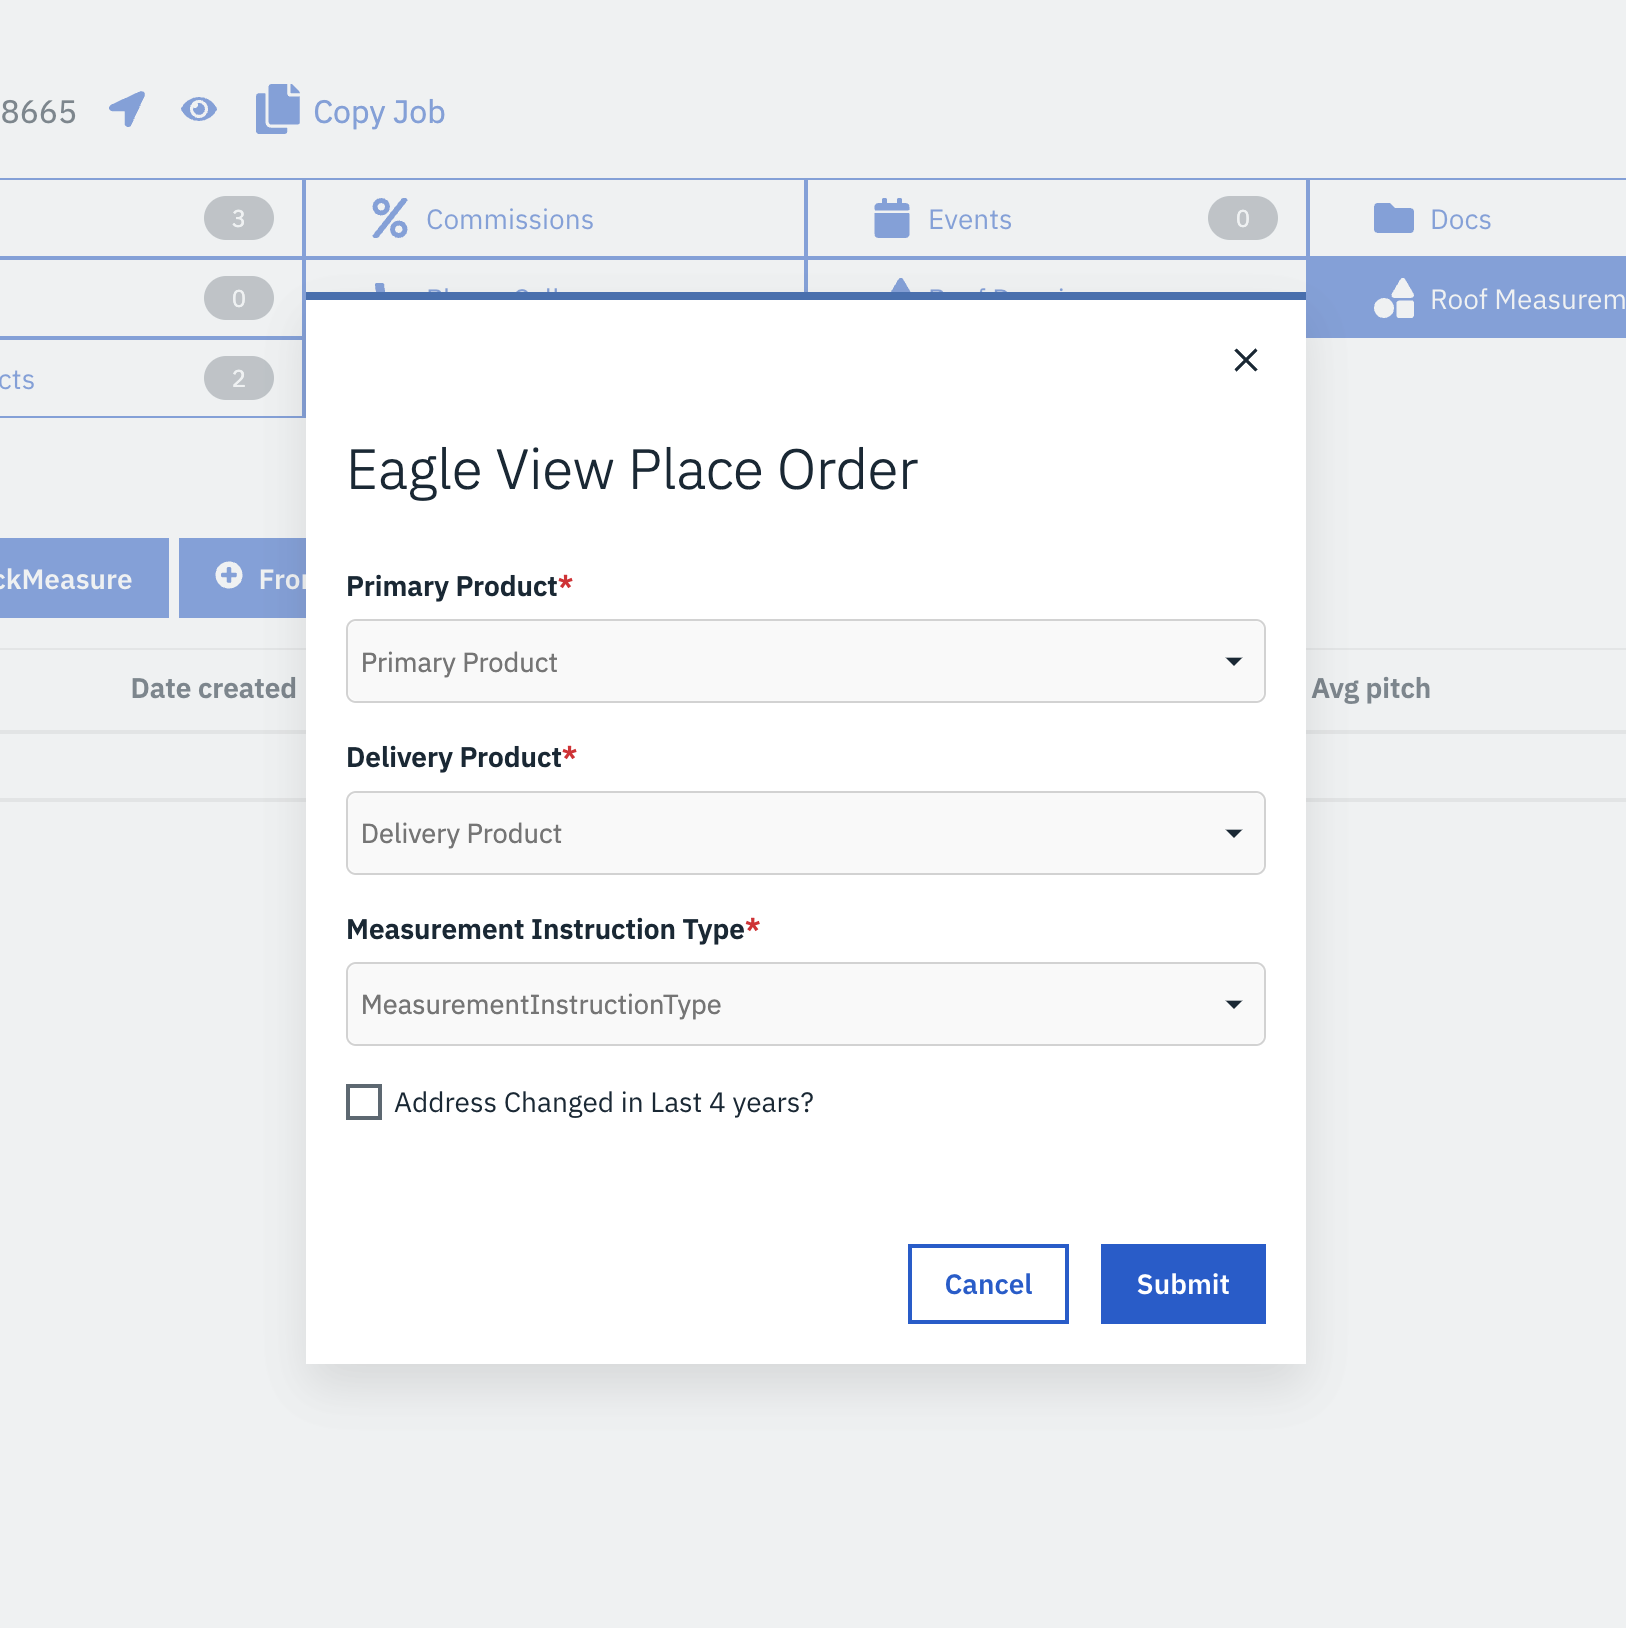The width and height of the screenshot is (1626, 1628).
Task: Submit the Eagle View order
Action: point(1183,1284)
